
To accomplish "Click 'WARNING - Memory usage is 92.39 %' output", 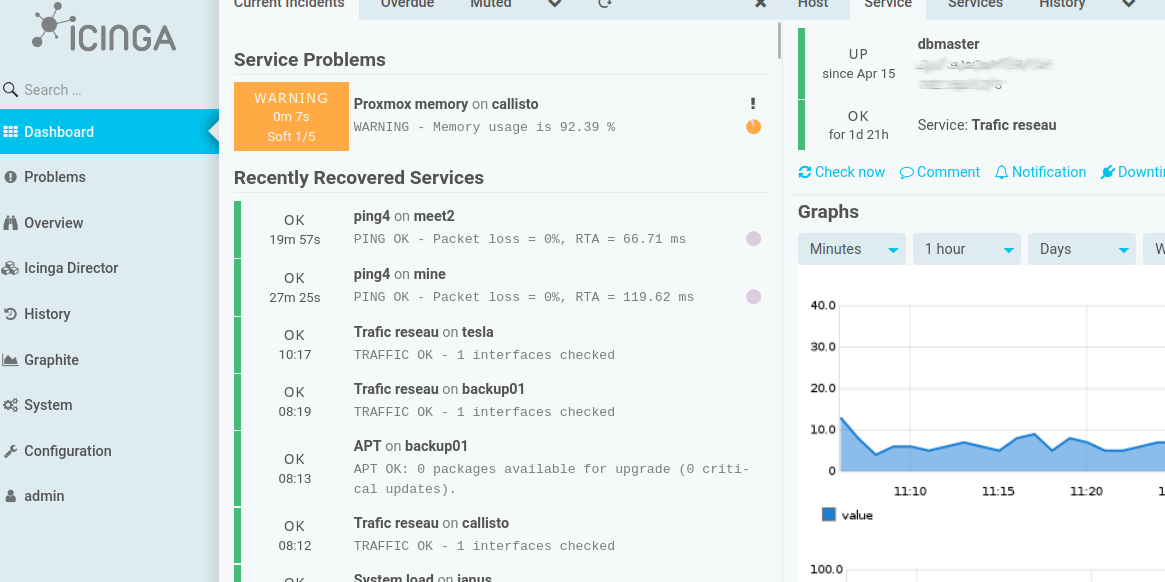I will coord(484,127).
